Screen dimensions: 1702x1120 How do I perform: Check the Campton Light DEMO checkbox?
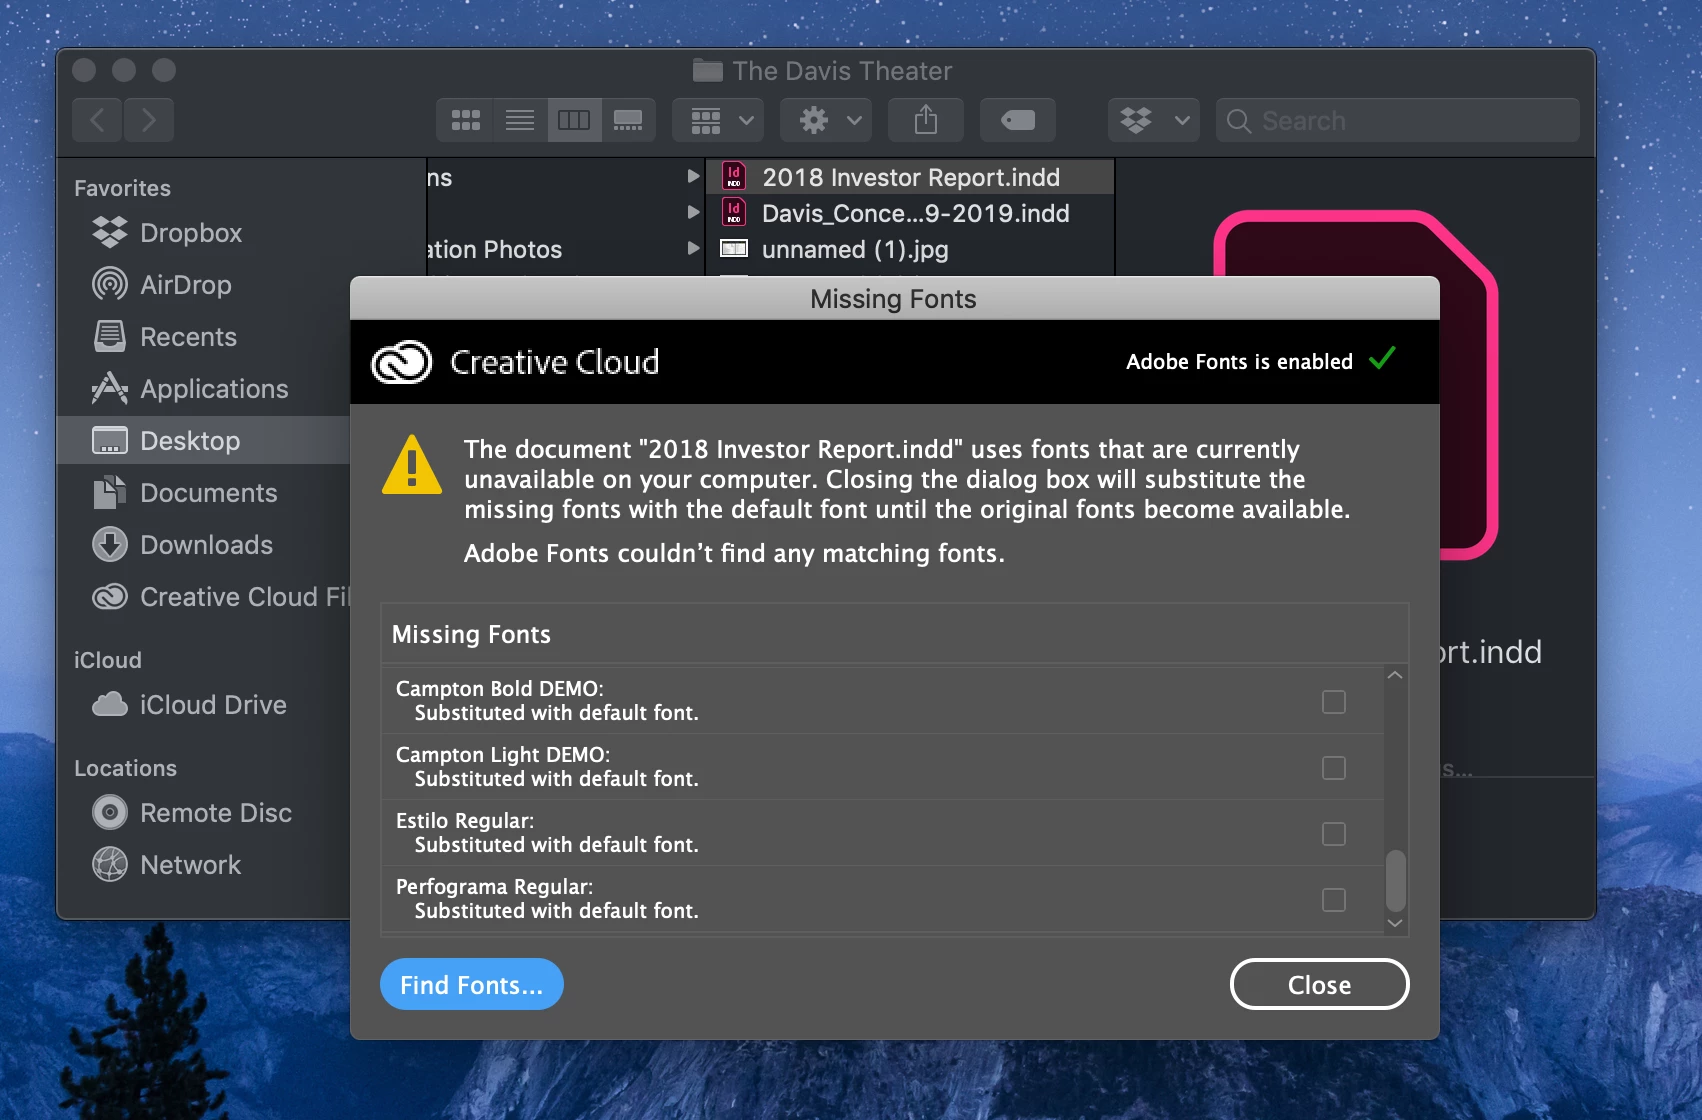click(x=1334, y=768)
